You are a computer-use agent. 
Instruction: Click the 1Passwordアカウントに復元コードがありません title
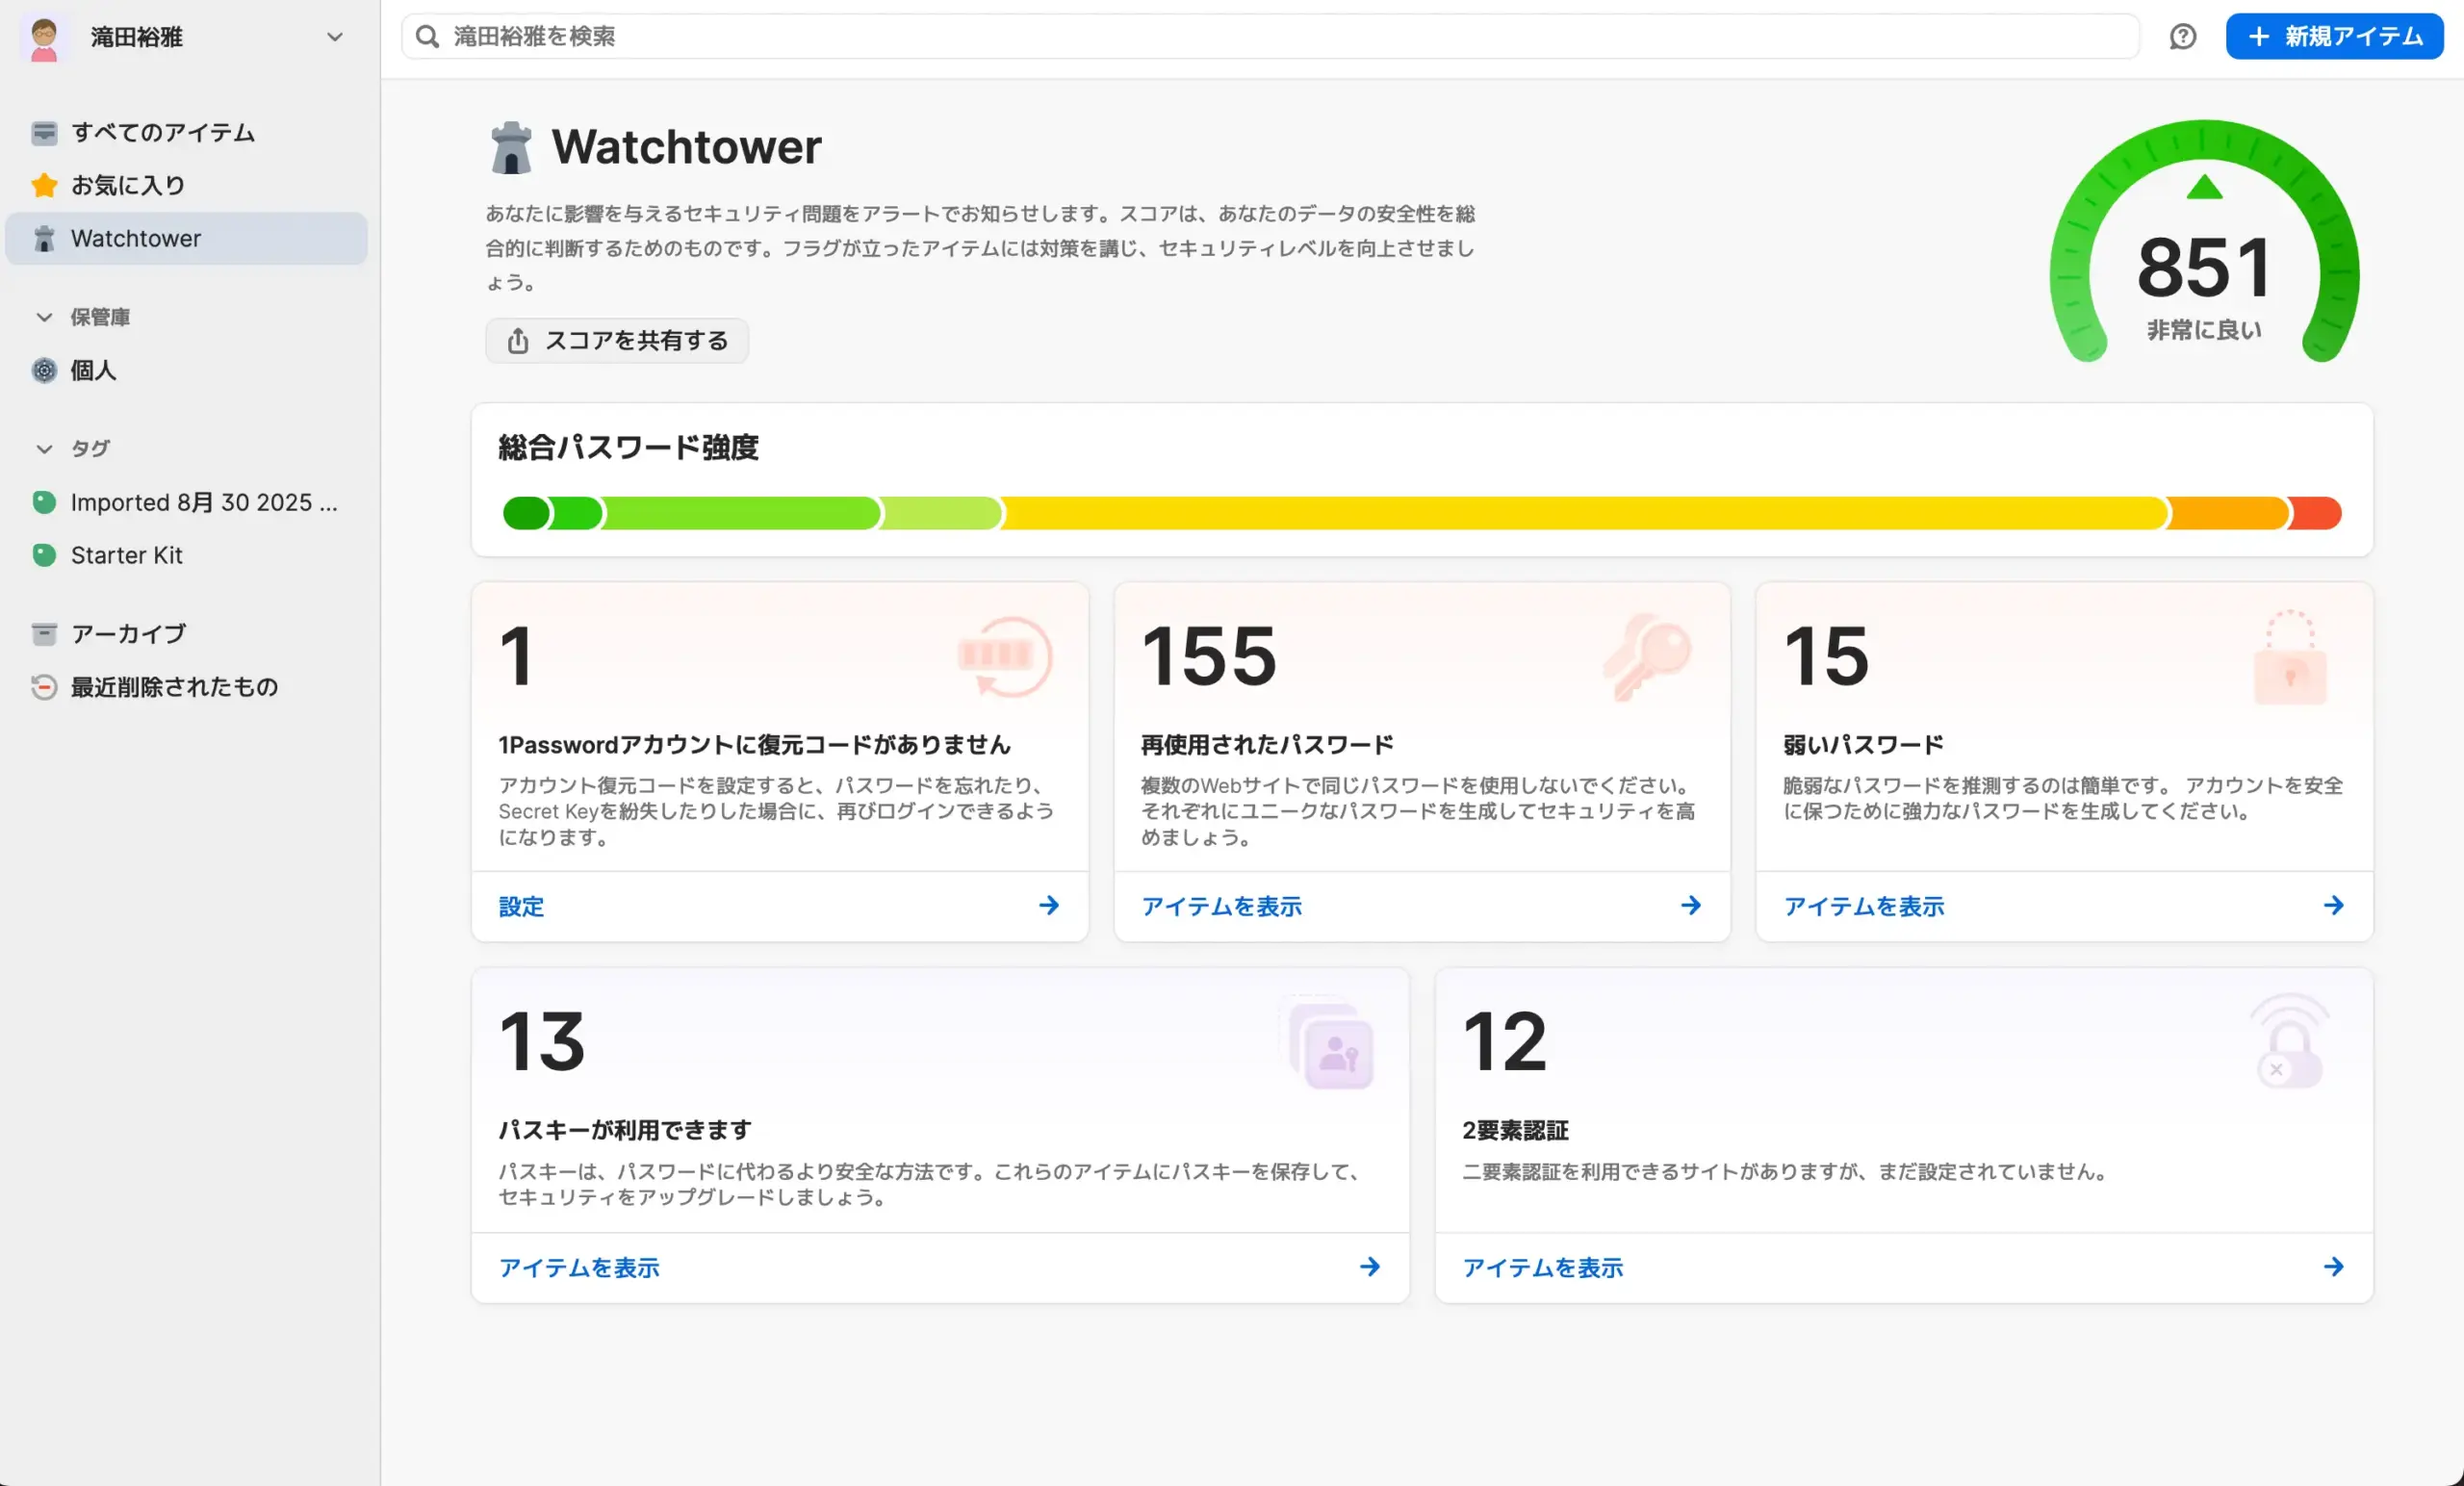coord(754,744)
